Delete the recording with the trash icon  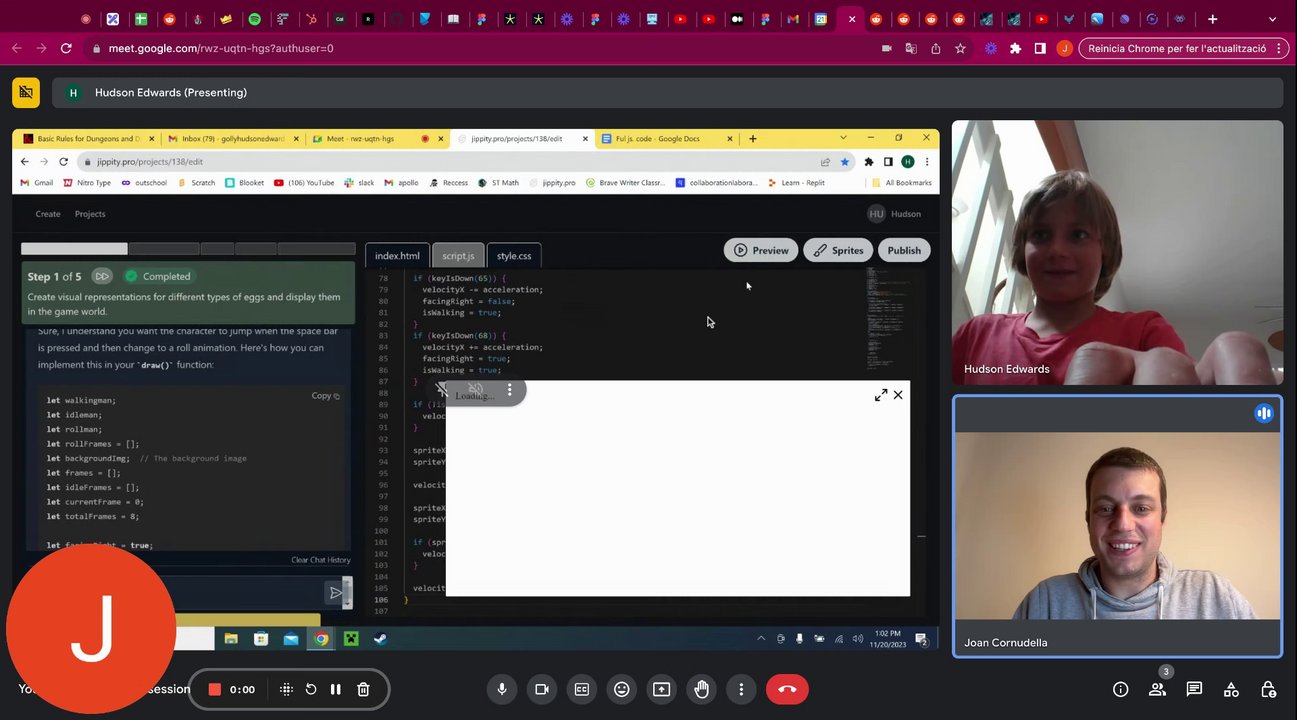coord(364,689)
